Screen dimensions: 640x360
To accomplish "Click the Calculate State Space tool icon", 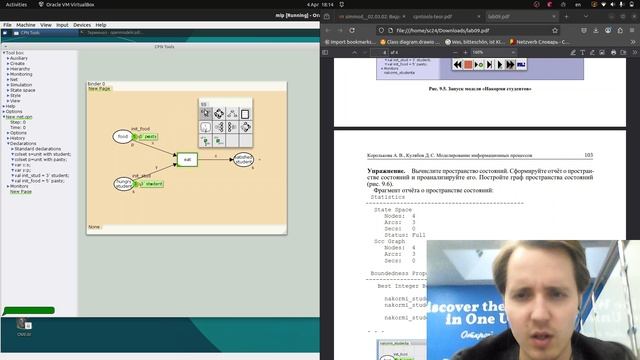I will (x=219, y=114).
